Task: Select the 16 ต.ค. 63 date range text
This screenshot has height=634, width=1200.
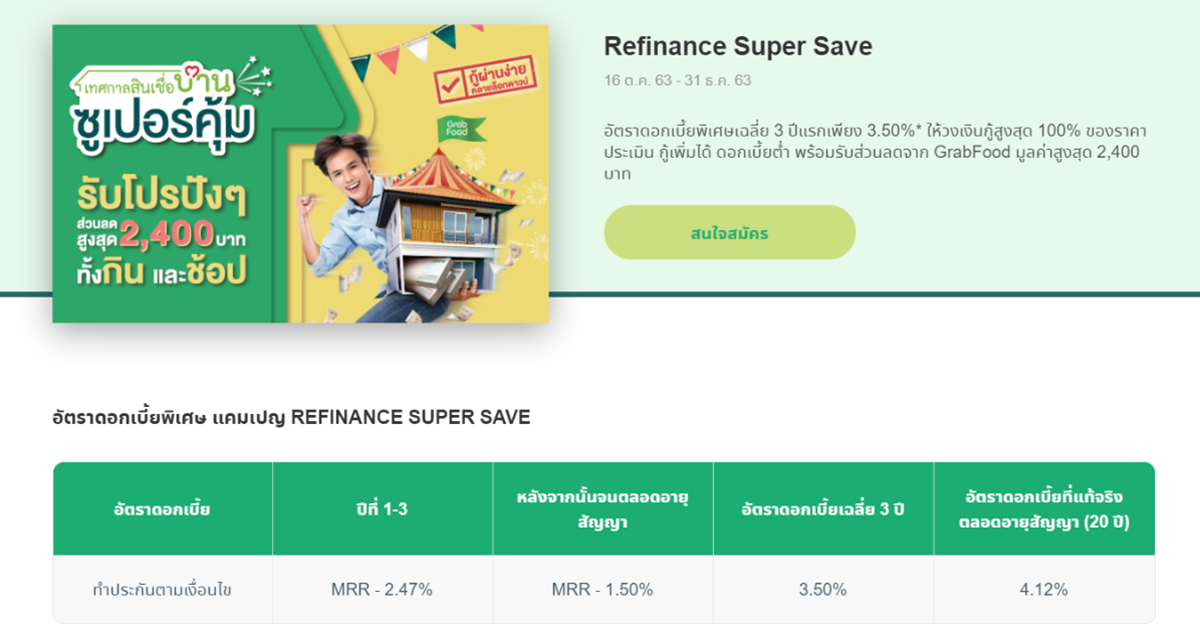Action: coord(677,80)
